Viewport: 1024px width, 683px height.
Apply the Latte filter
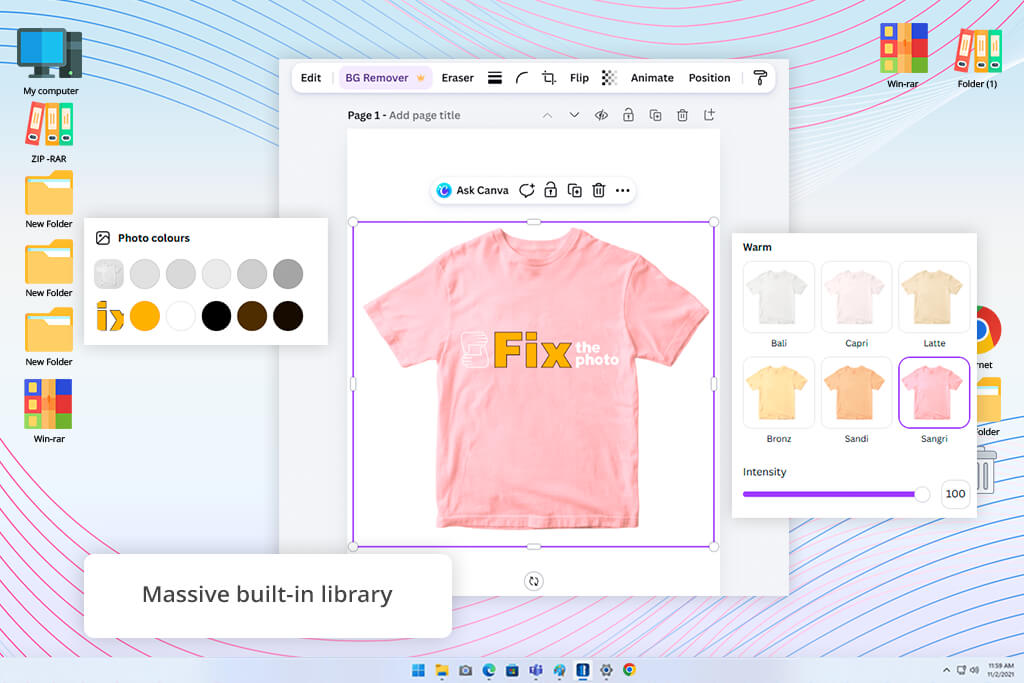[934, 298]
